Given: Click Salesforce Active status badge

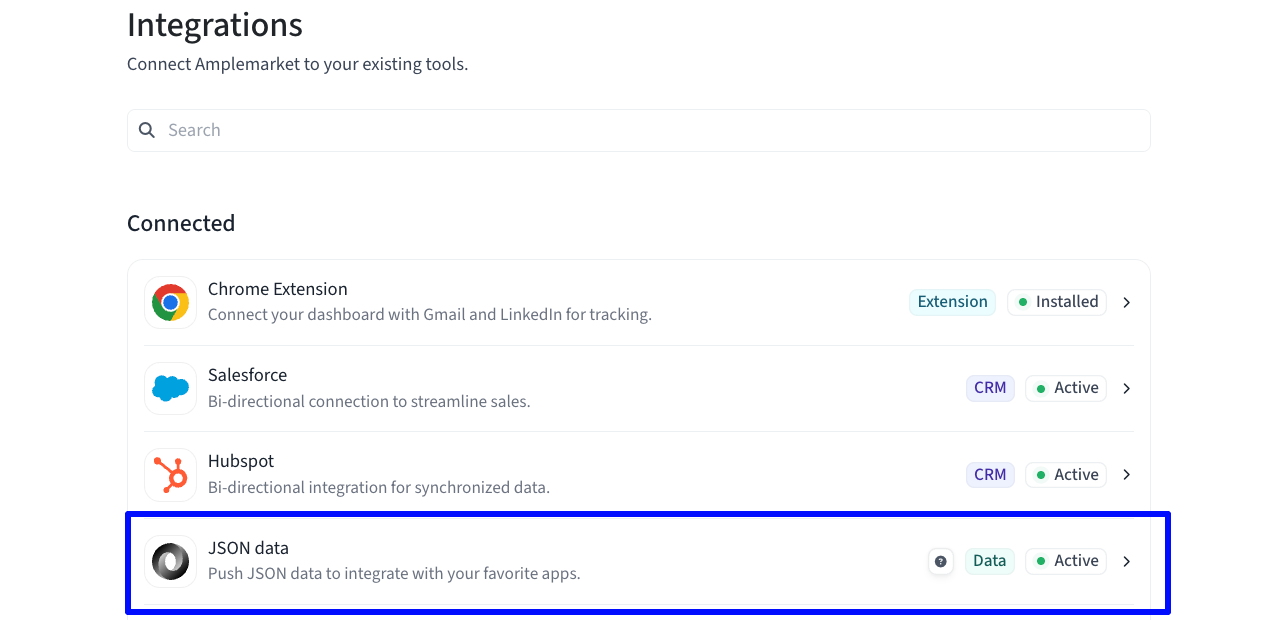Looking at the screenshot, I should (x=1066, y=388).
